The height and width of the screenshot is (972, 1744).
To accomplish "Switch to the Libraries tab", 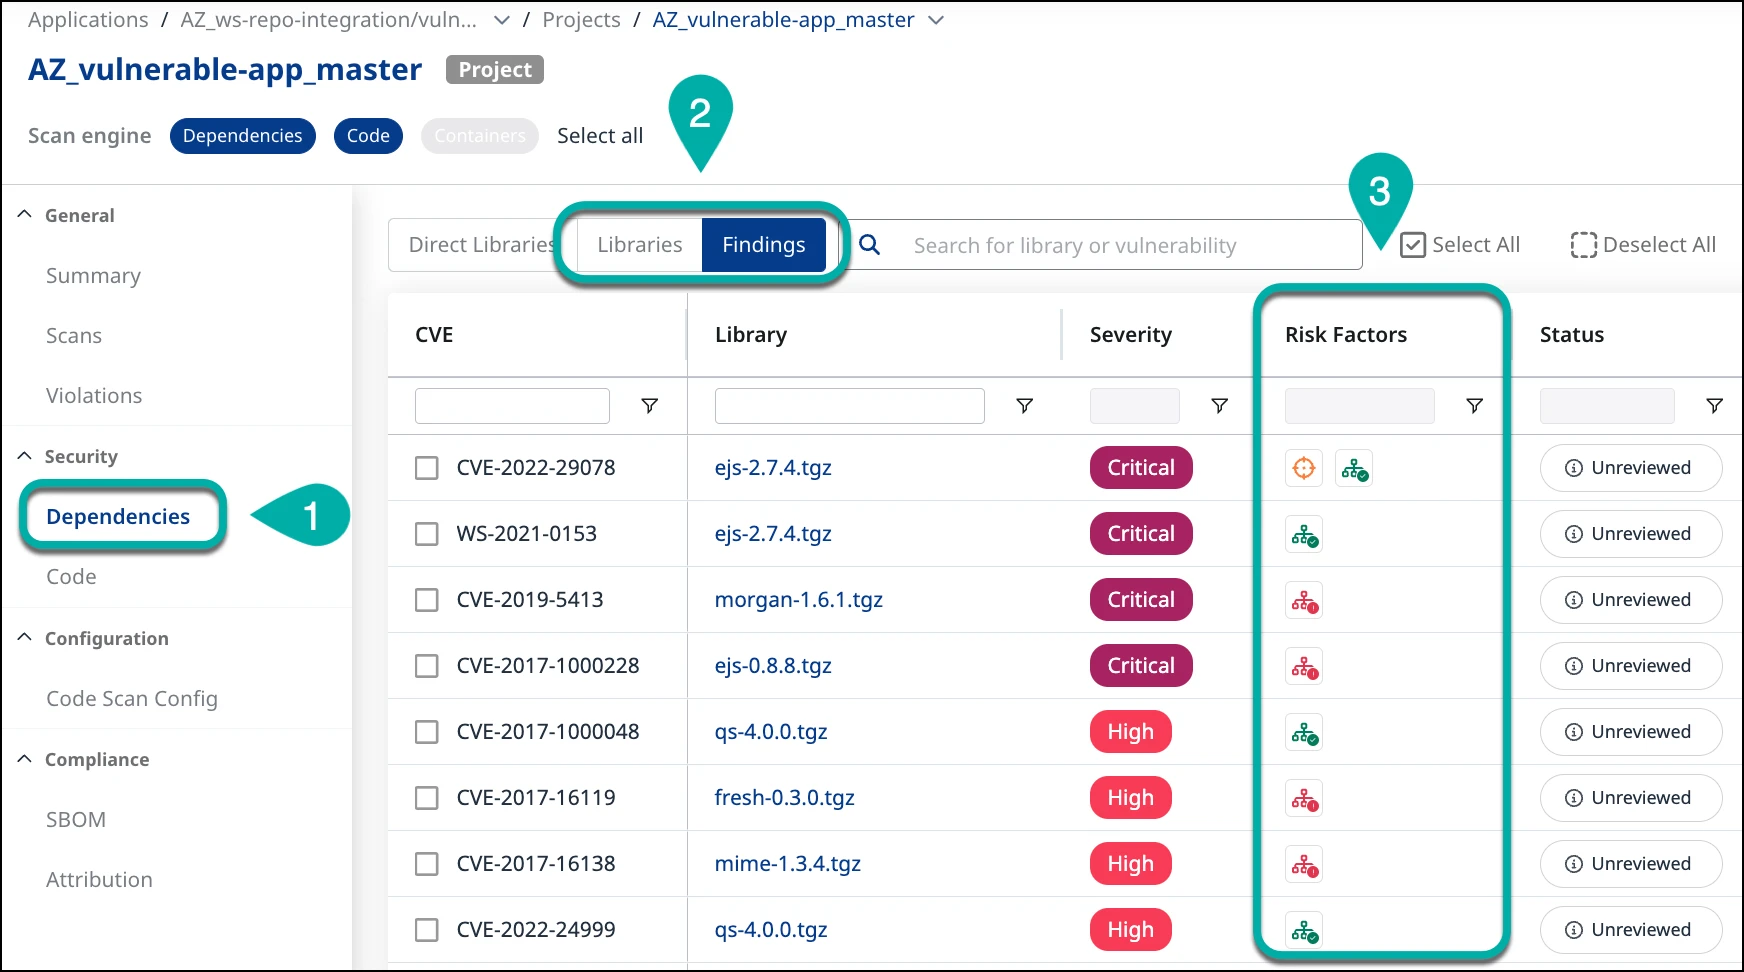I will click(639, 244).
